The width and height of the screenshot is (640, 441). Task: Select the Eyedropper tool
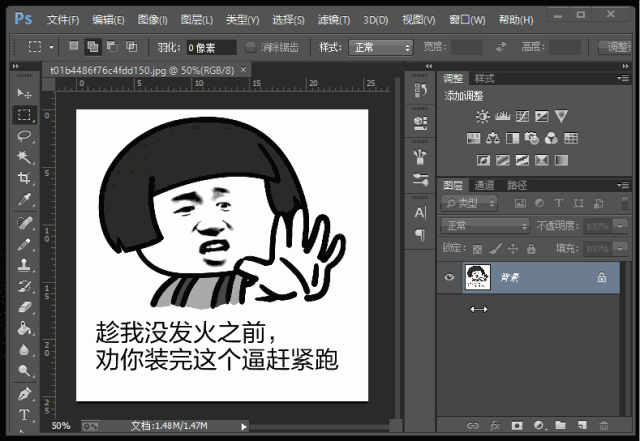pos(24,199)
